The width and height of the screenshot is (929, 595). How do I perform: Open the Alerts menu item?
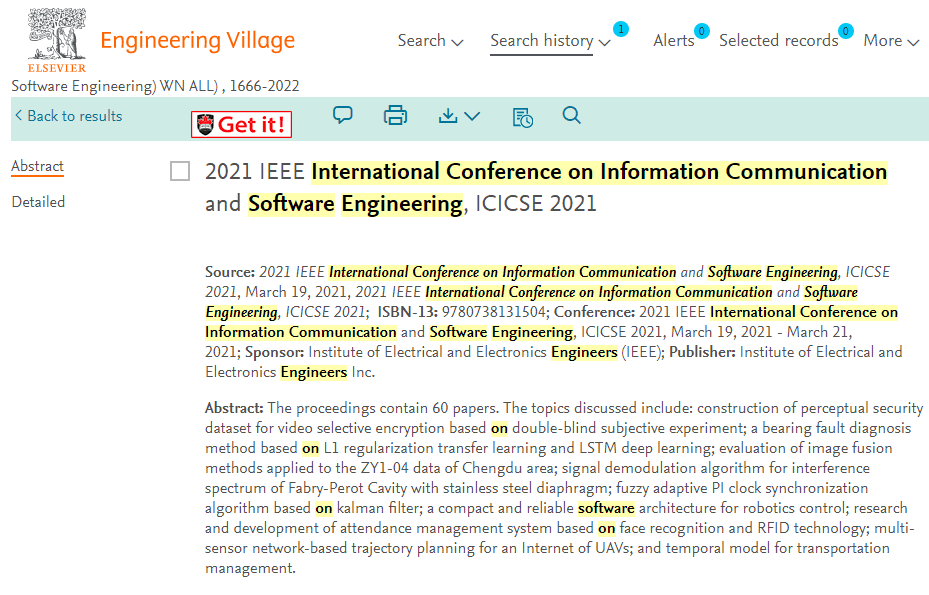(674, 41)
